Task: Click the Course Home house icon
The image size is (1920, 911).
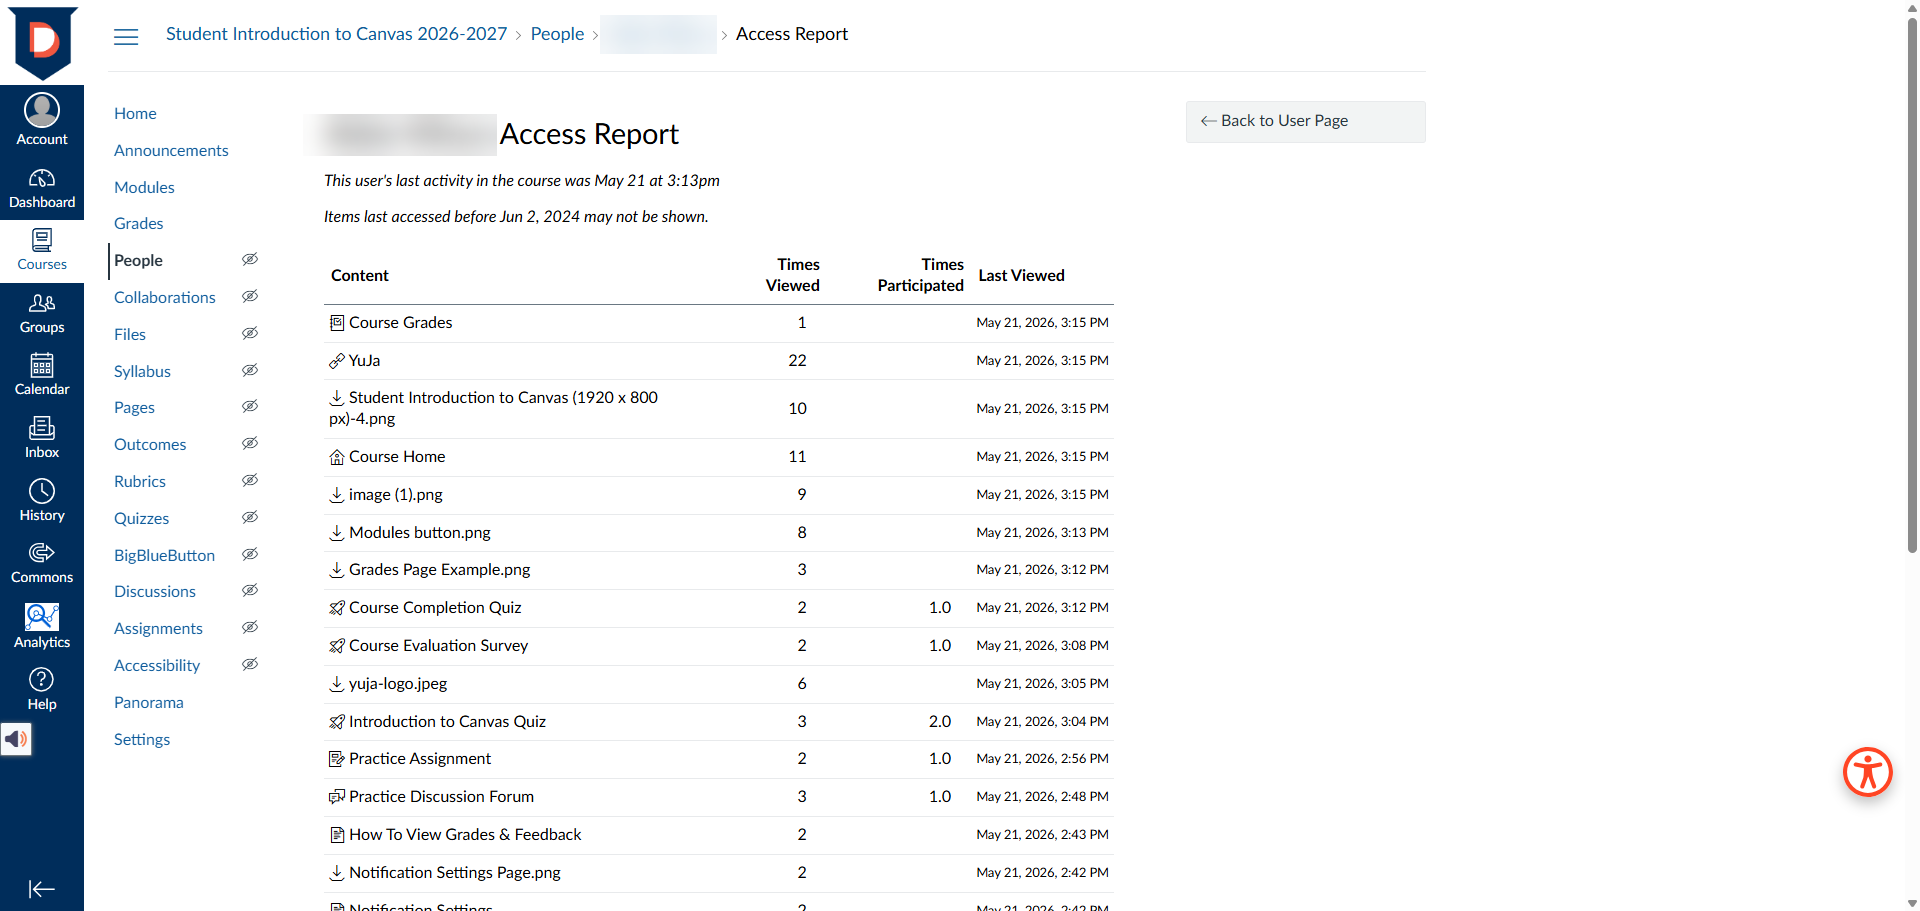Action: tap(337, 457)
